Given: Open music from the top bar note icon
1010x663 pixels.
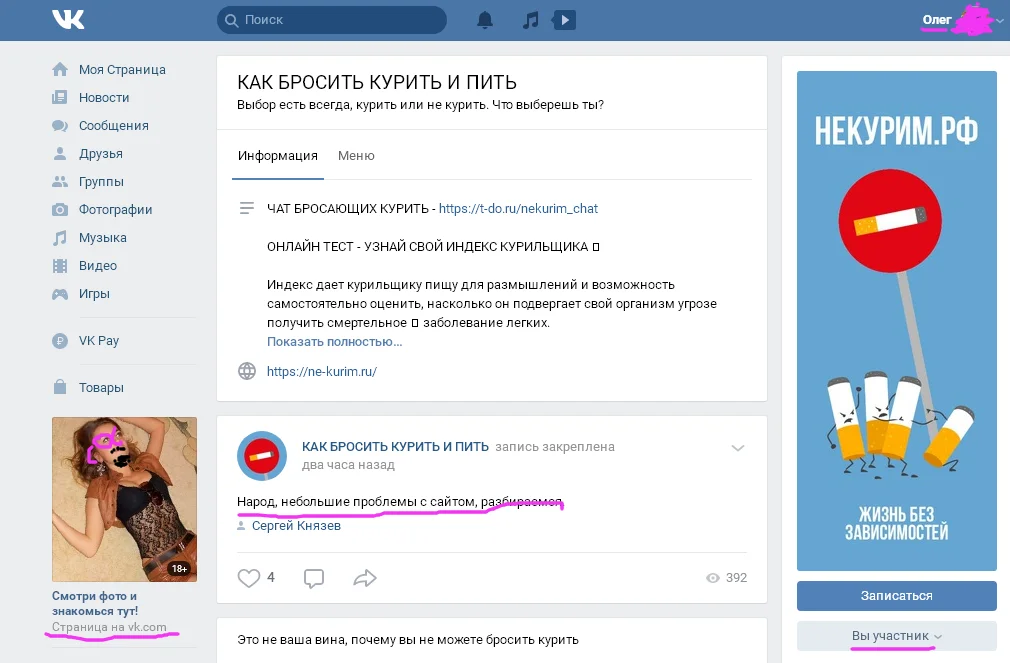Looking at the screenshot, I should tap(530, 19).
